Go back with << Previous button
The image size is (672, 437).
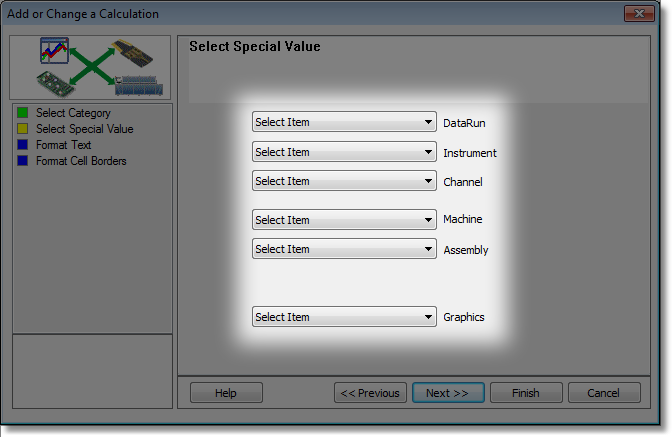(x=370, y=392)
